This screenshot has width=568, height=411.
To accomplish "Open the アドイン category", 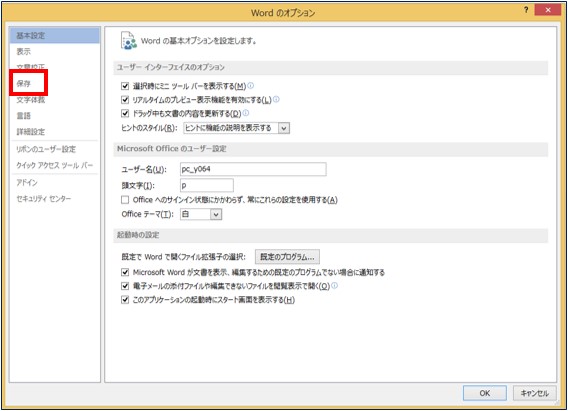I will (x=27, y=183).
